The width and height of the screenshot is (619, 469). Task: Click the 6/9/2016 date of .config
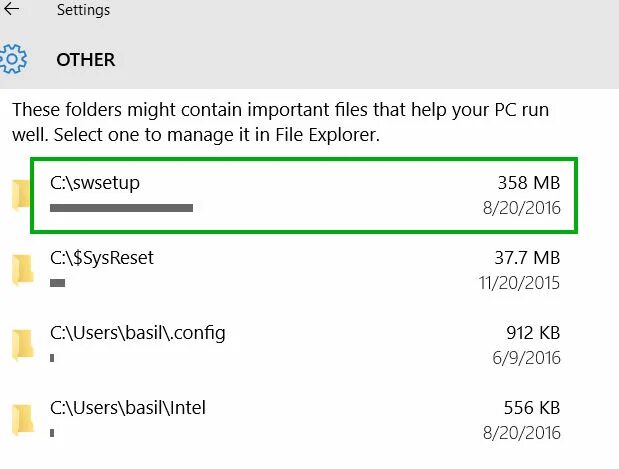[529, 358]
